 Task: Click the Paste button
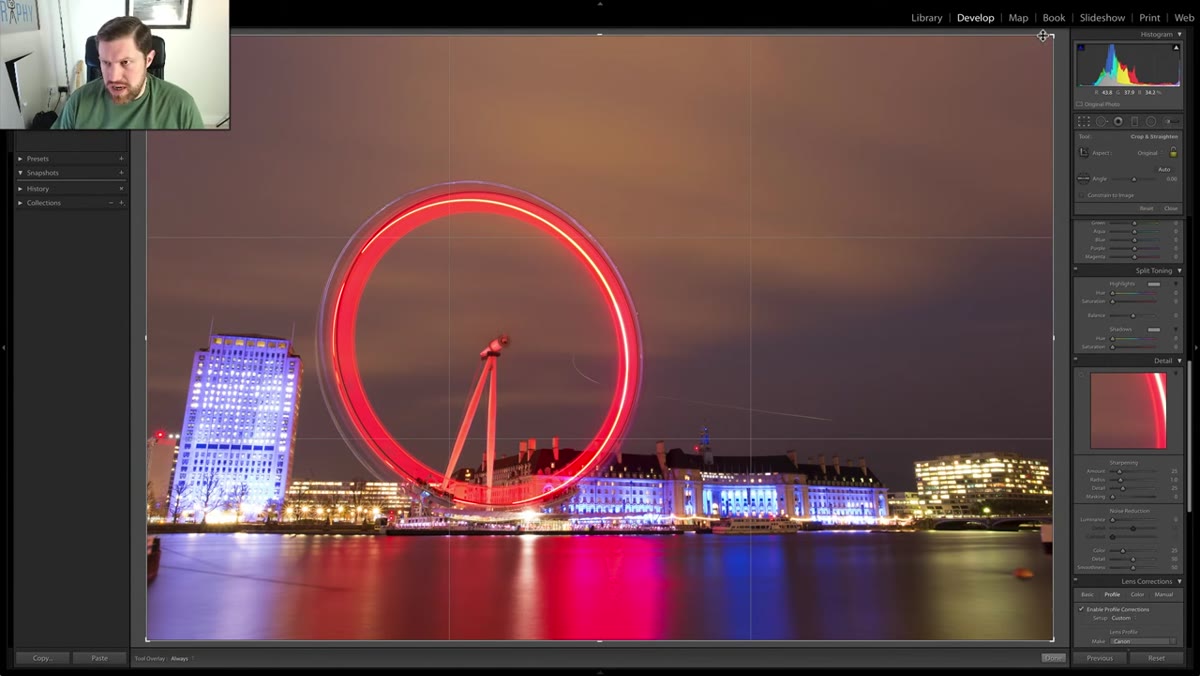coord(99,658)
